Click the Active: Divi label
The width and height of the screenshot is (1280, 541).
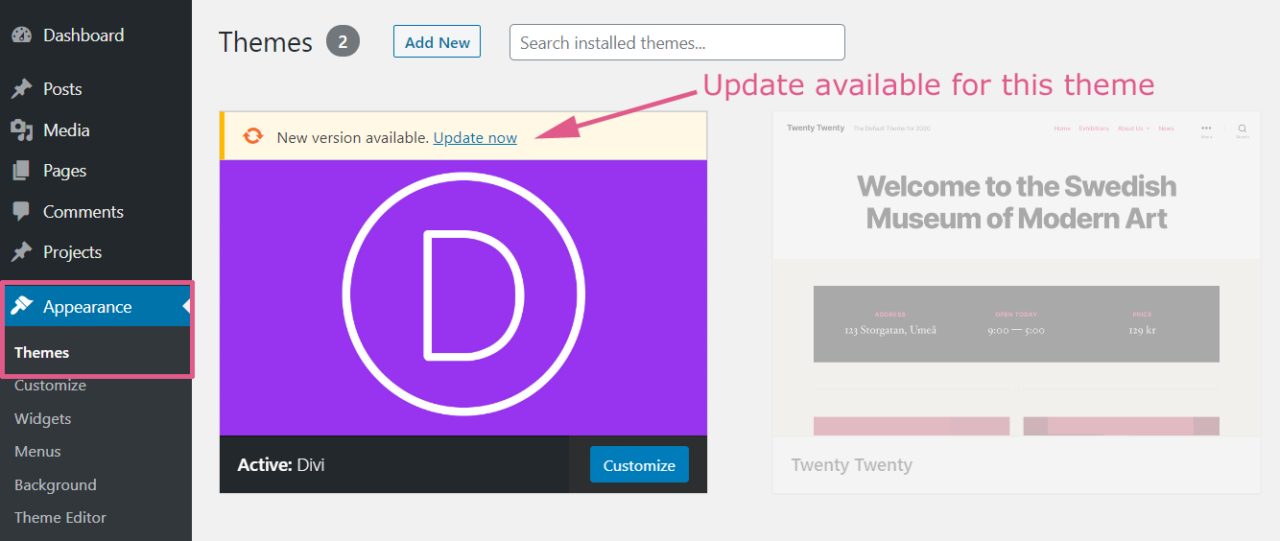click(x=281, y=465)
